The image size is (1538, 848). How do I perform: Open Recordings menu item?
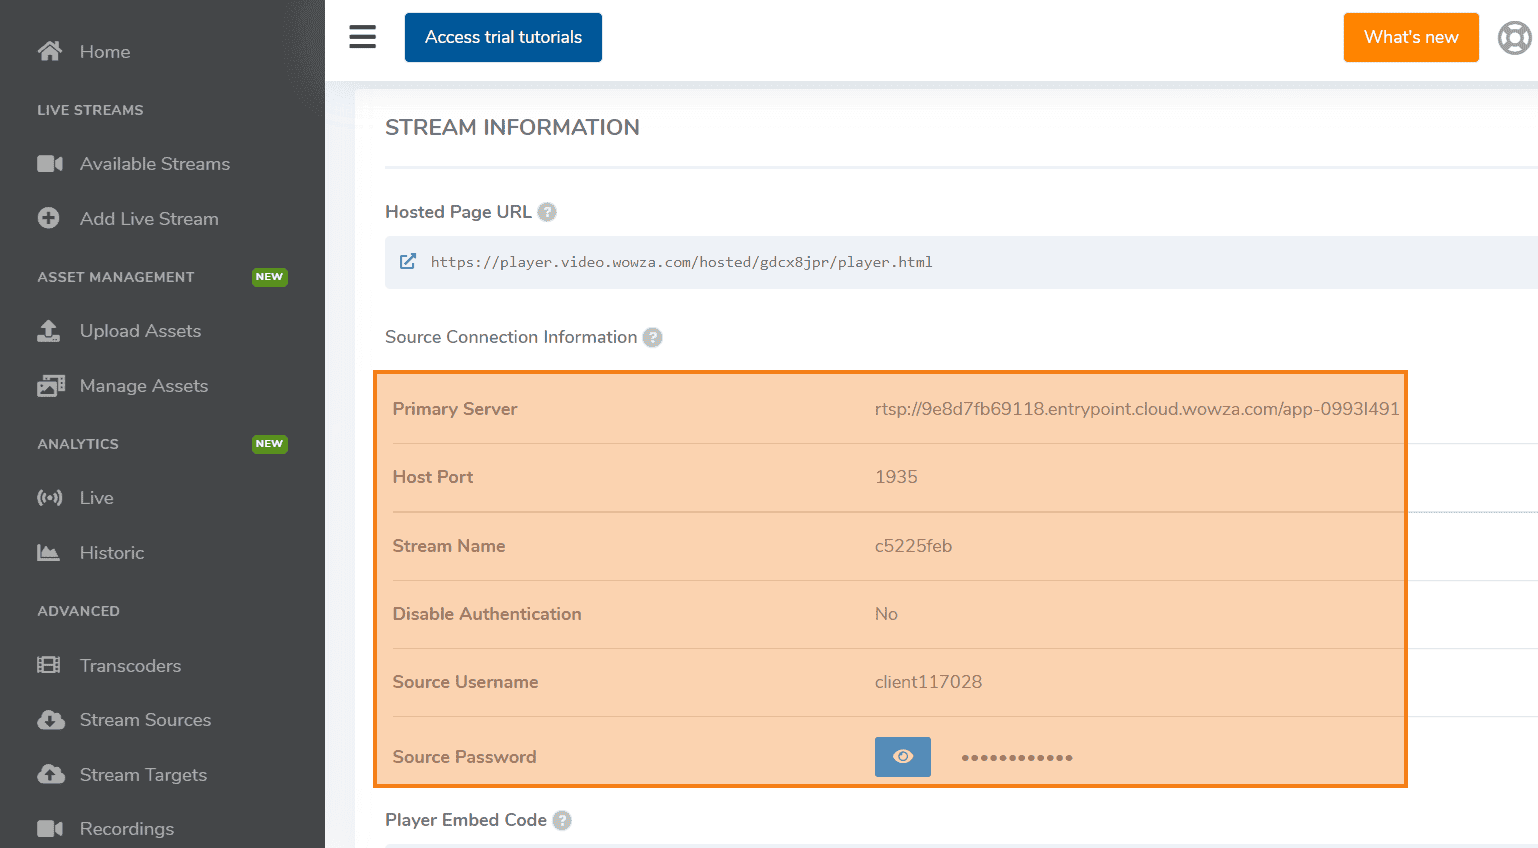pos(127,829)
